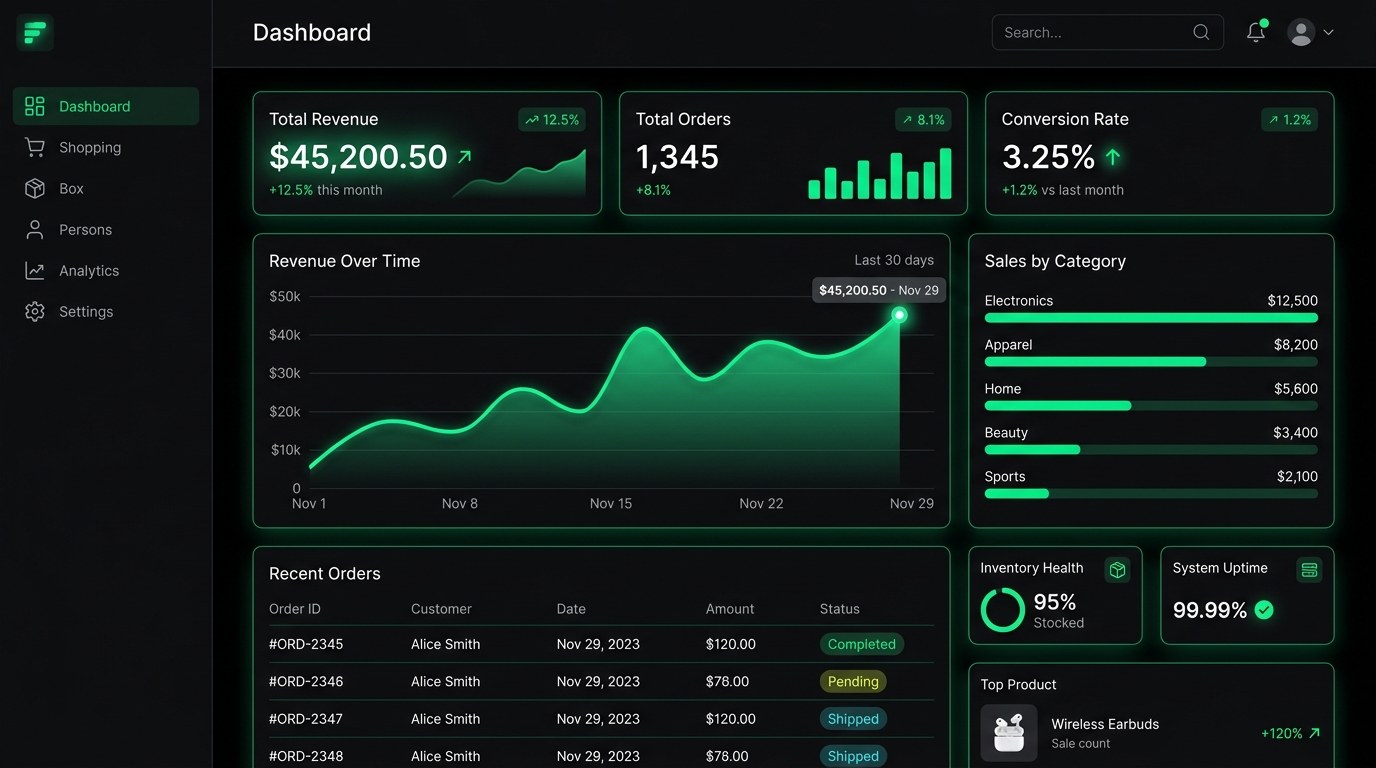Click the Dashboard grid icon in sidebar
This screenshot has width=1376, height=768.
click(x=35, y=106)
